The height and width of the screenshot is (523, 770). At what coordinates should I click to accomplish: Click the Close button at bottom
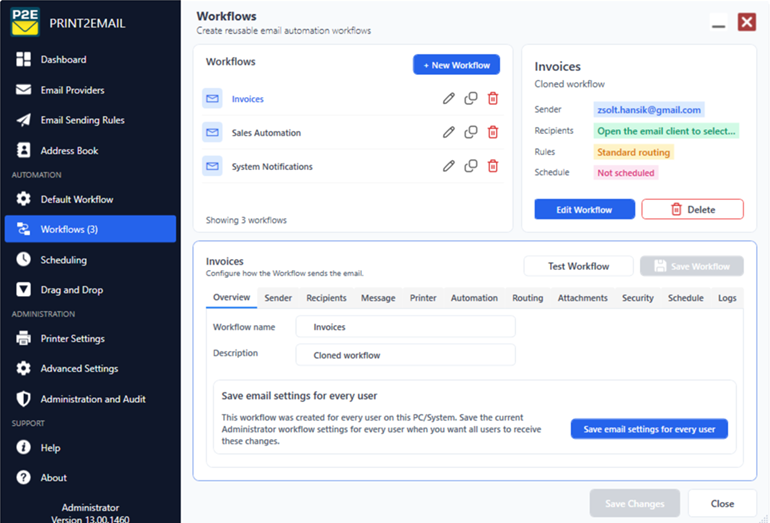pos(722,503)
